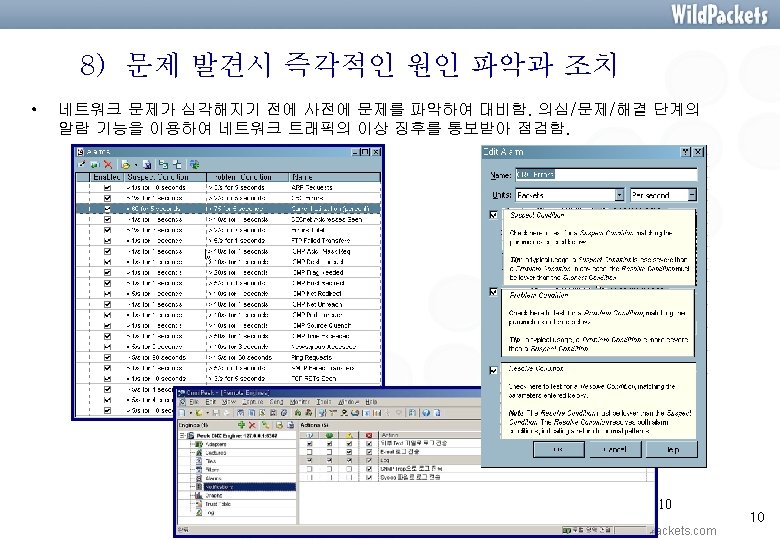Toggle Enabled checkbox for Ping Requests alarm
Screen dimensions: 780x540
coord(107,357)
